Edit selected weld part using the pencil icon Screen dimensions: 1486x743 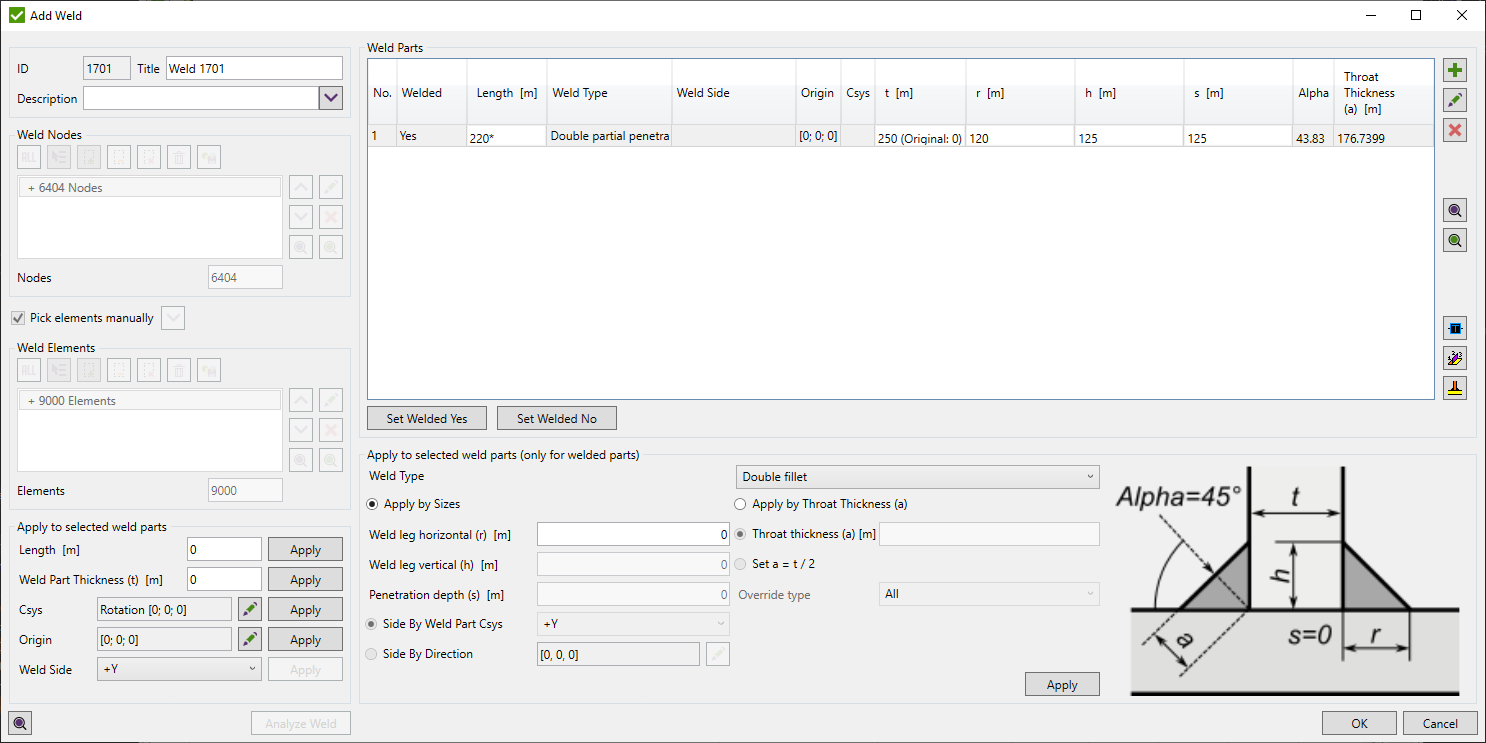pyautogui.click(x=1455, y=100)
